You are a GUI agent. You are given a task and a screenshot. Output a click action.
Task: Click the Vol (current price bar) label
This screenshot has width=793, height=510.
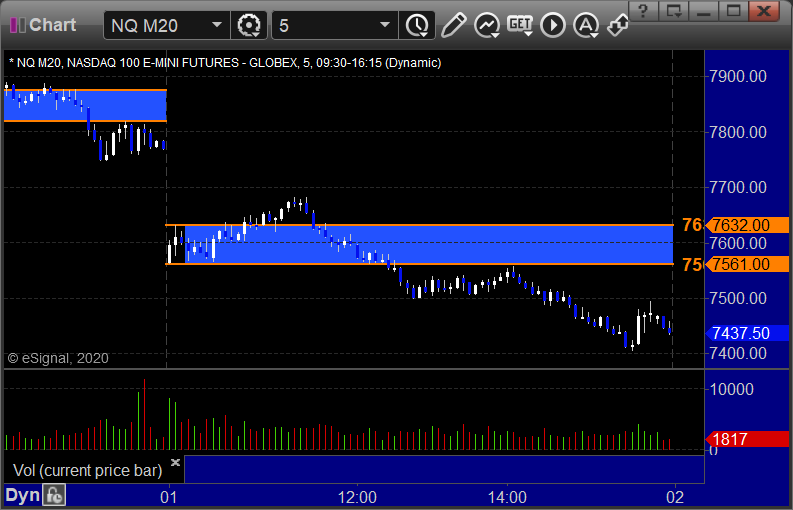87,471
